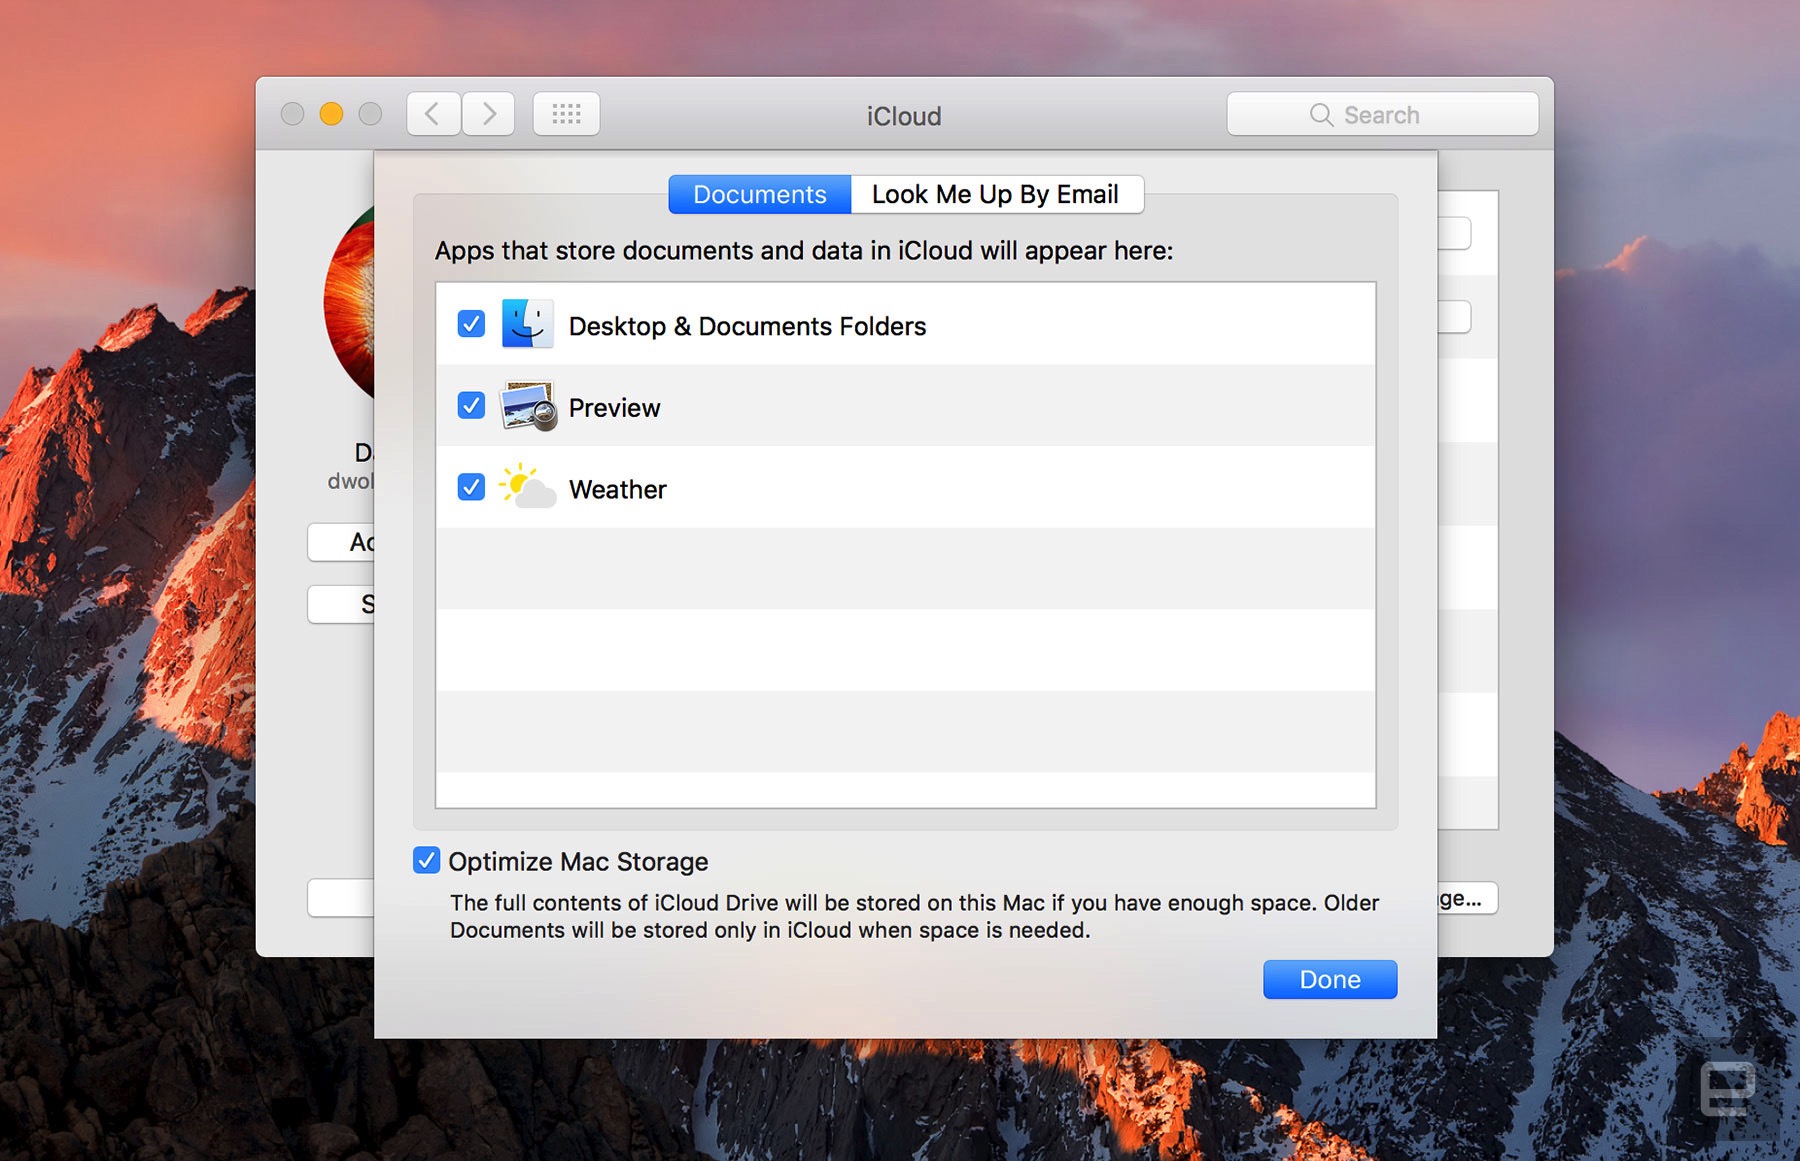Minimize the window with the yellow button
This screenshot has height=1161, width=1800.
coord(331,114)
